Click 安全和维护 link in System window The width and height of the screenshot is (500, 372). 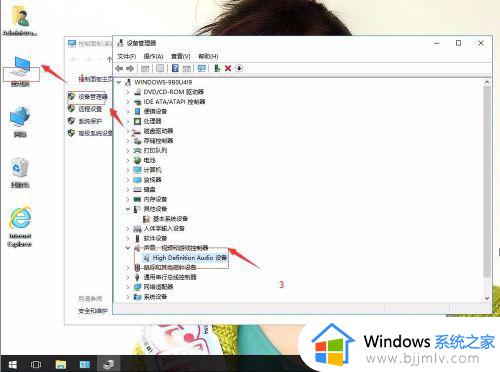(93, 311)
